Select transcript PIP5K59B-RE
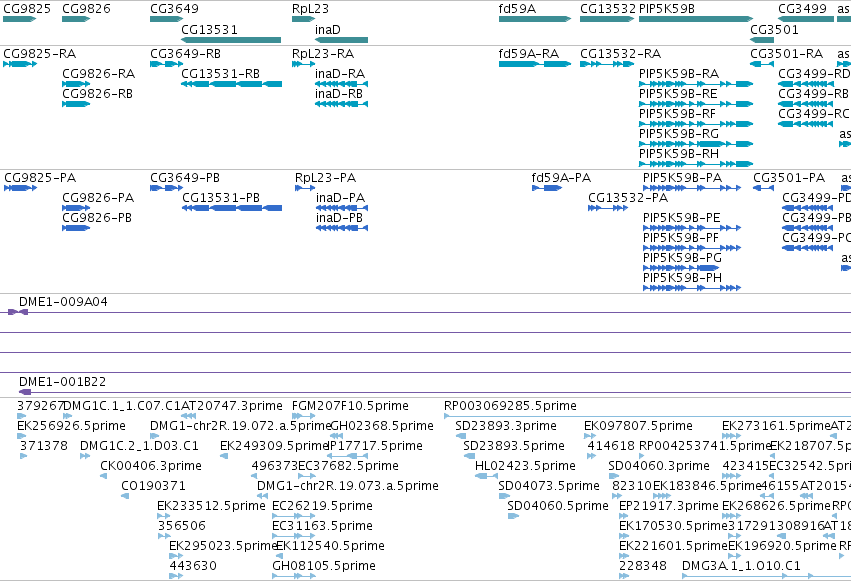This screenshot has height=581, width=851. [678, 94]
